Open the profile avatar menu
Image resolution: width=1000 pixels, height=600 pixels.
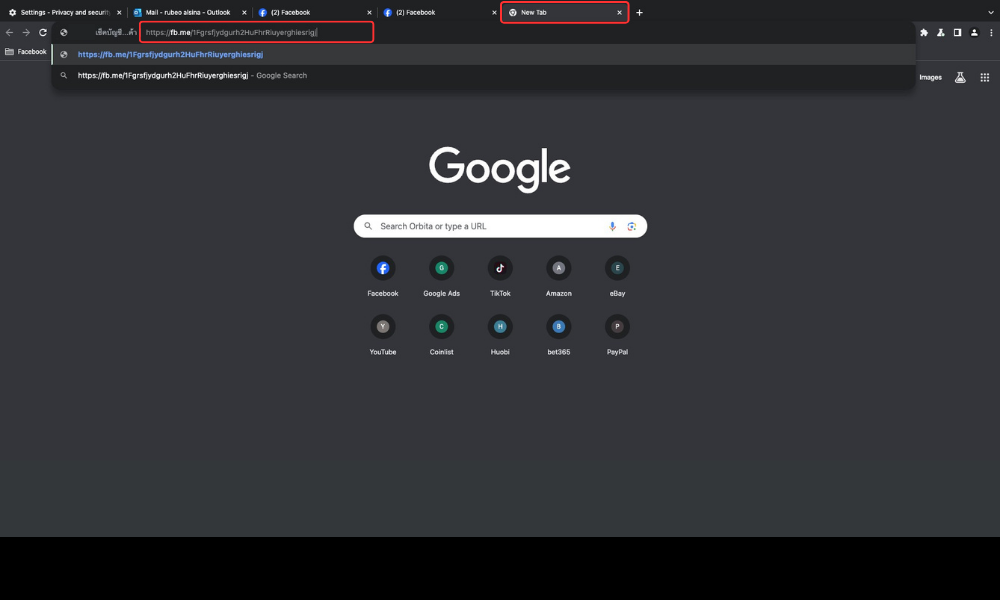(974, 33)
